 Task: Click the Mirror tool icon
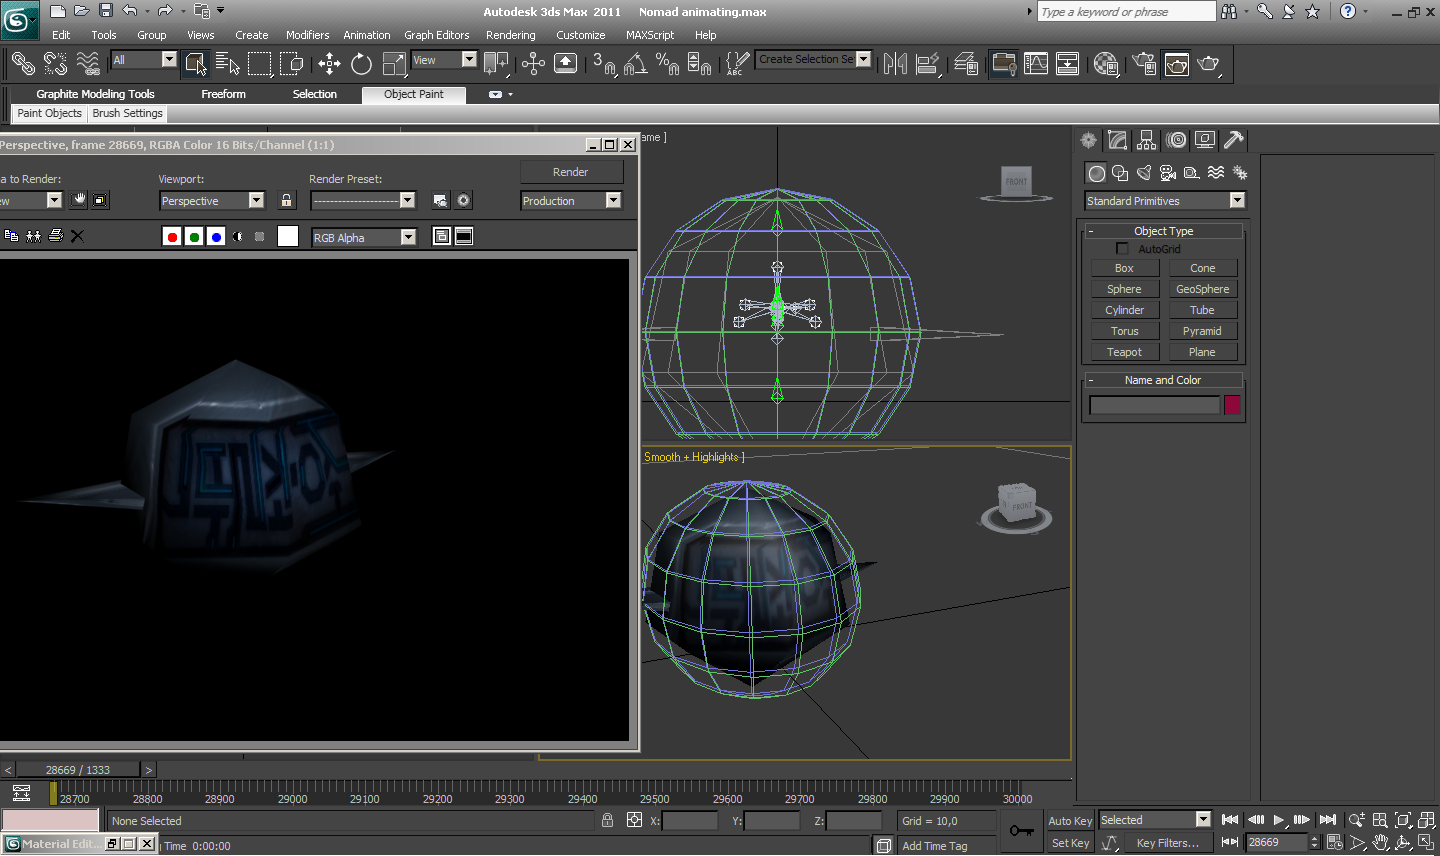[x=895, y=64]
